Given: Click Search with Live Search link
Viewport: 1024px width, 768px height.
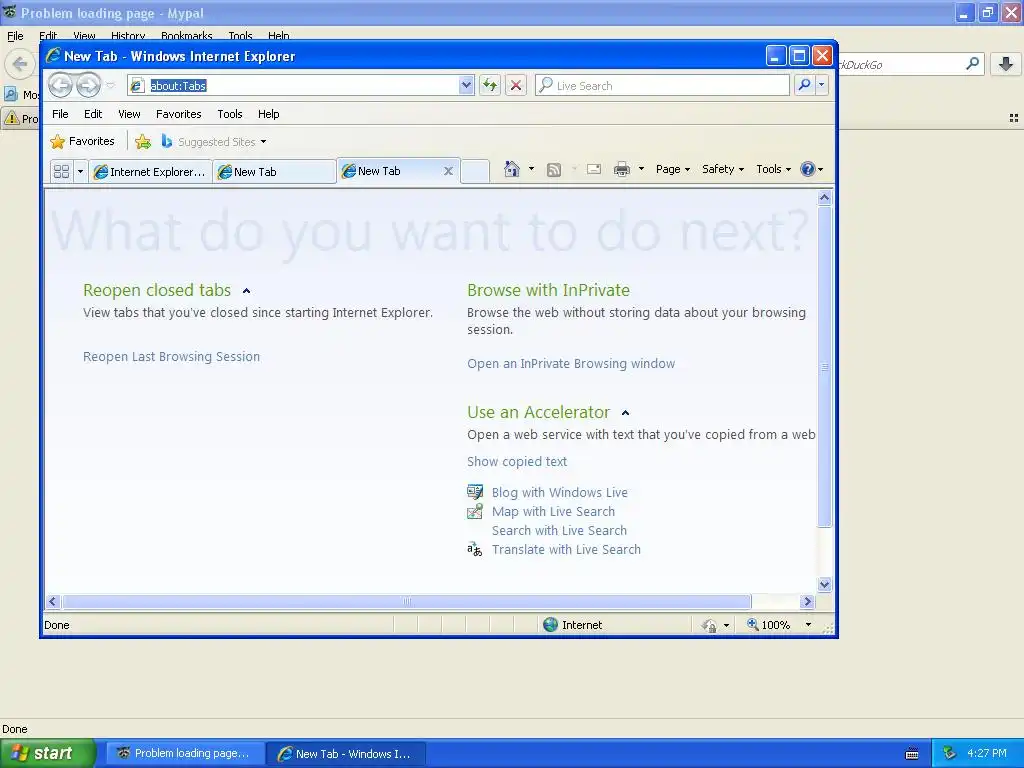Looking at the screenshot, I should point(559,530).
